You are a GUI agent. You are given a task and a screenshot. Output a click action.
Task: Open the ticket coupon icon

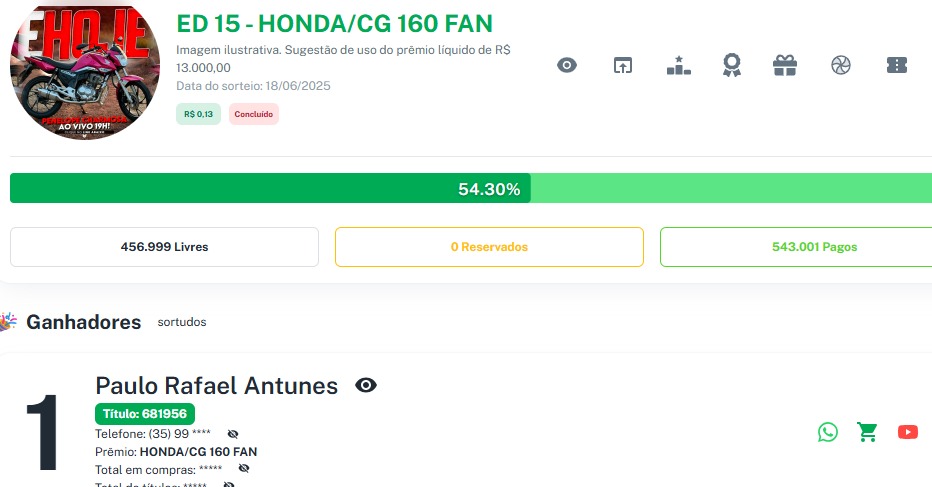click(897, 66)
